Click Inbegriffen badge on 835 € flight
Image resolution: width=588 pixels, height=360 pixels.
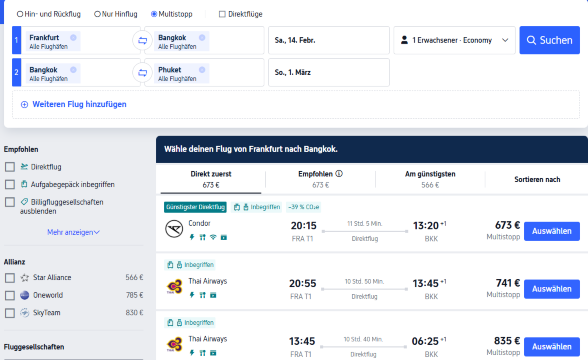click(x=190, y=322)
